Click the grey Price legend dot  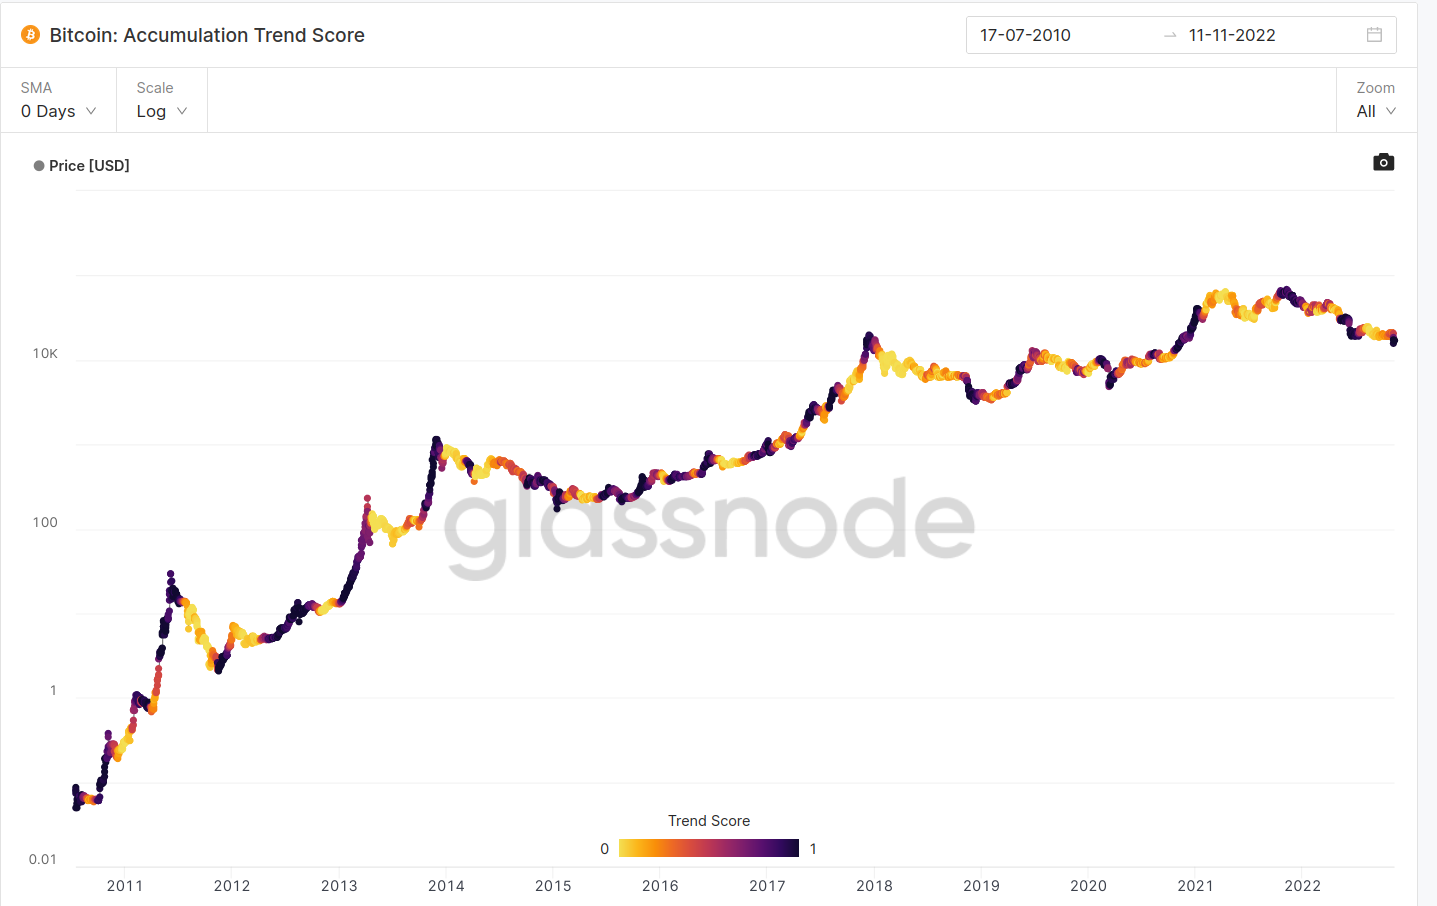point(39,166)
